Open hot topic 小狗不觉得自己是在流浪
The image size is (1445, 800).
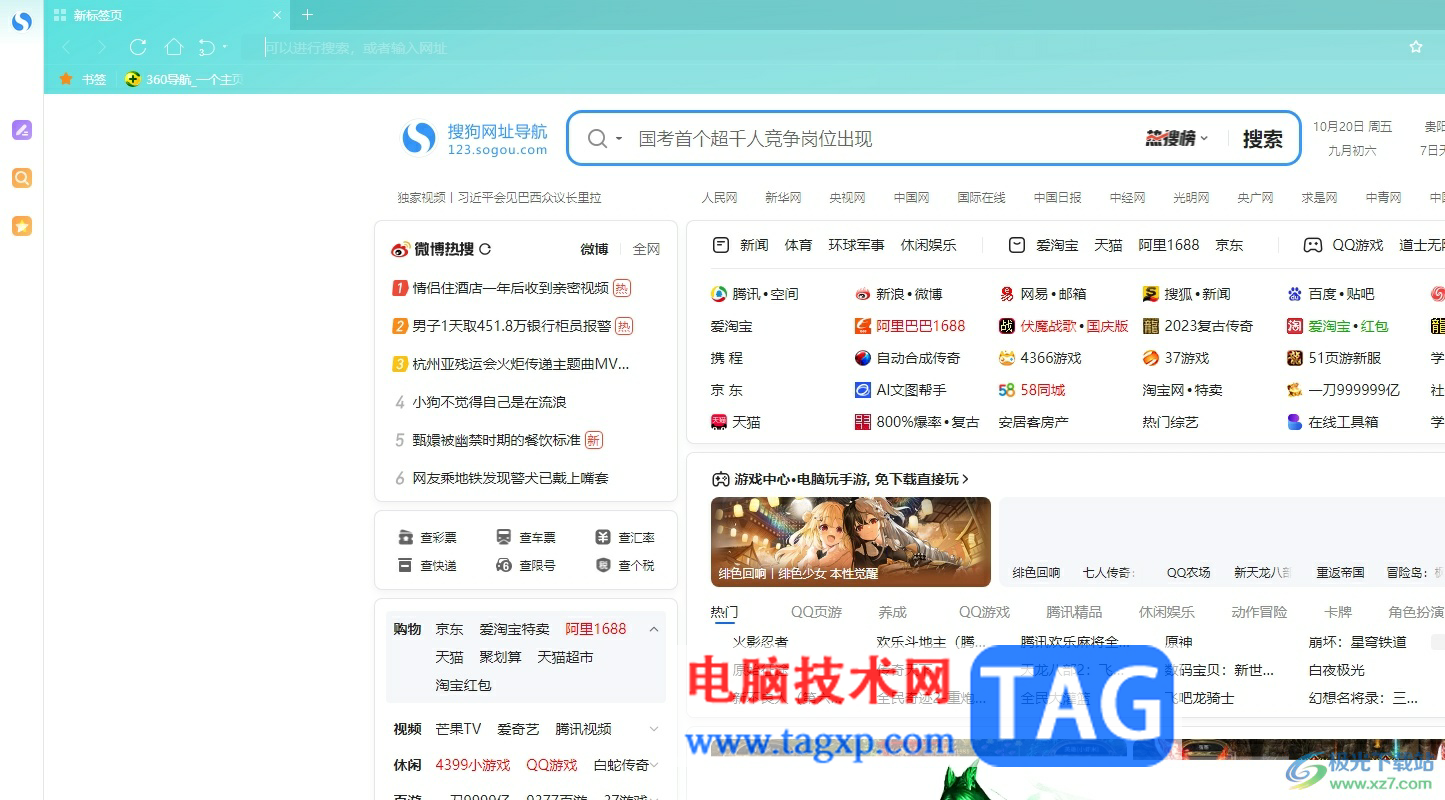point(490,402)
